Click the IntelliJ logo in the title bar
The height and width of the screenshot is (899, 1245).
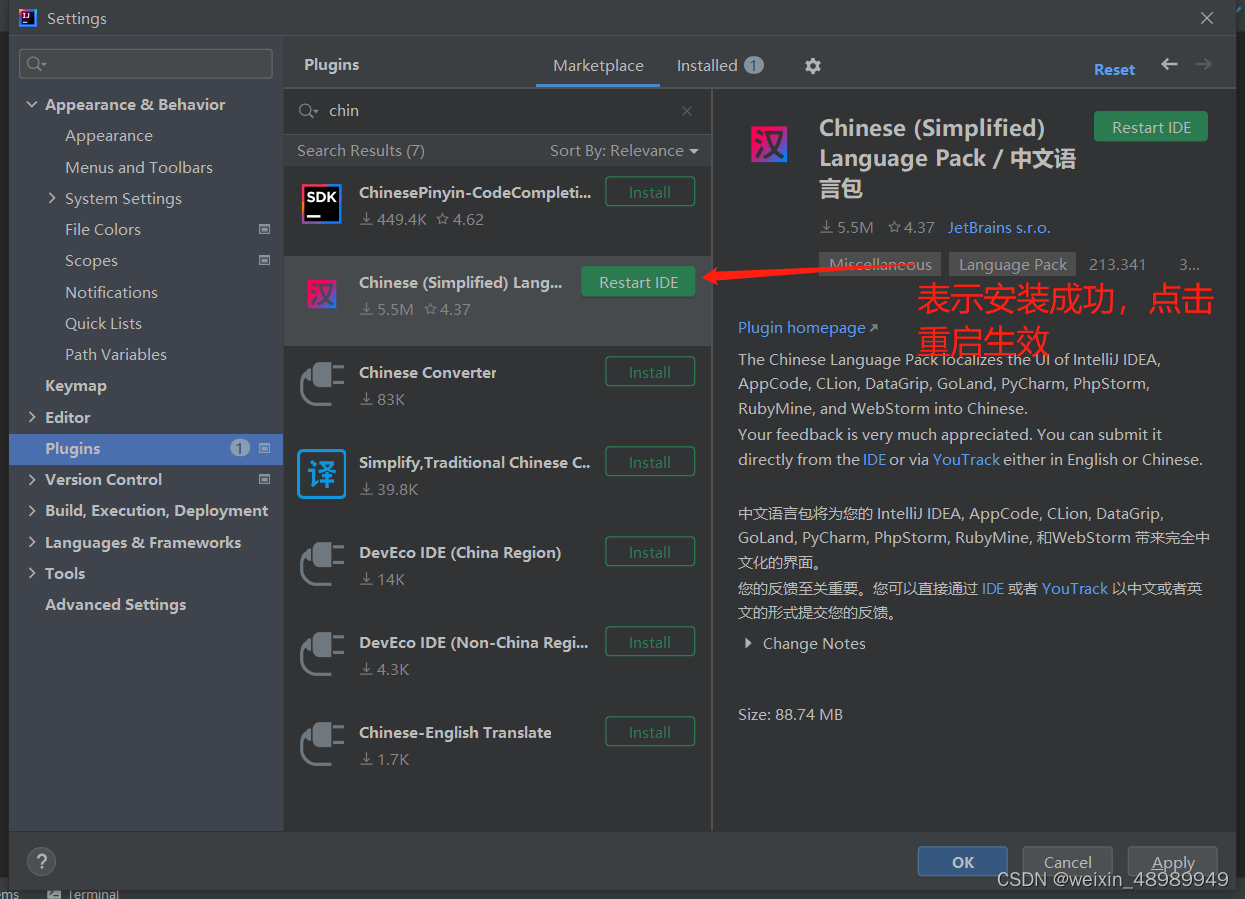tap(28, 17)
